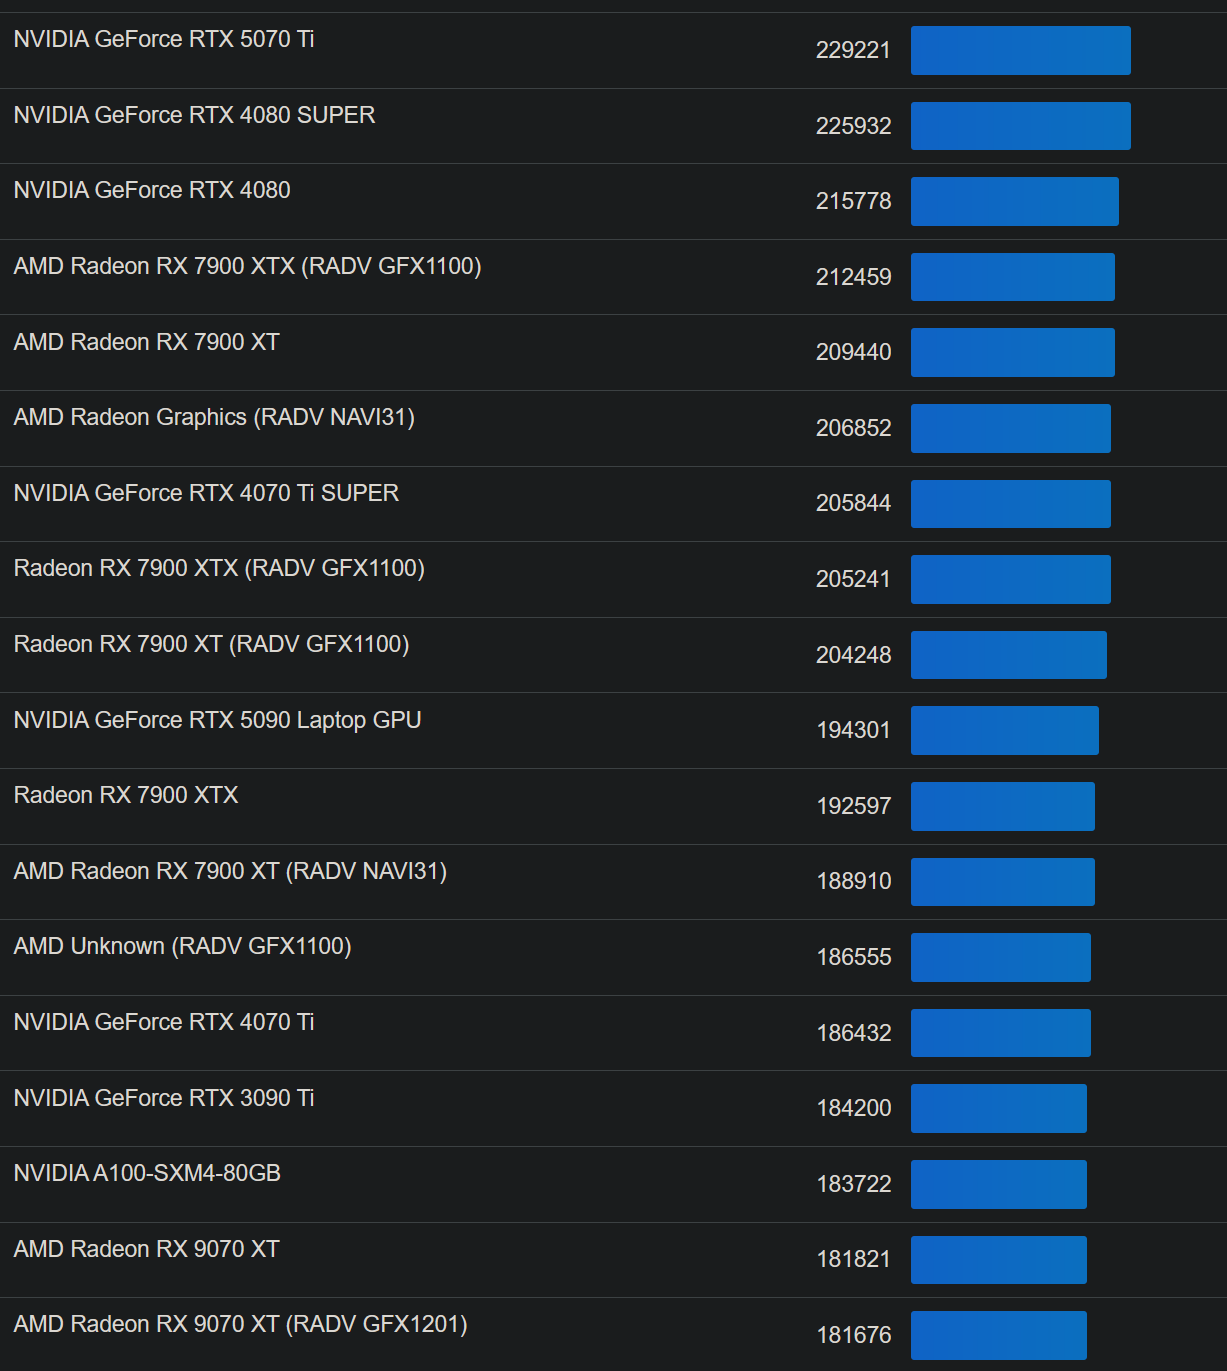Click the blue bar beside score 206852
The image size is (1227, 1371).
click(1011, 428)
